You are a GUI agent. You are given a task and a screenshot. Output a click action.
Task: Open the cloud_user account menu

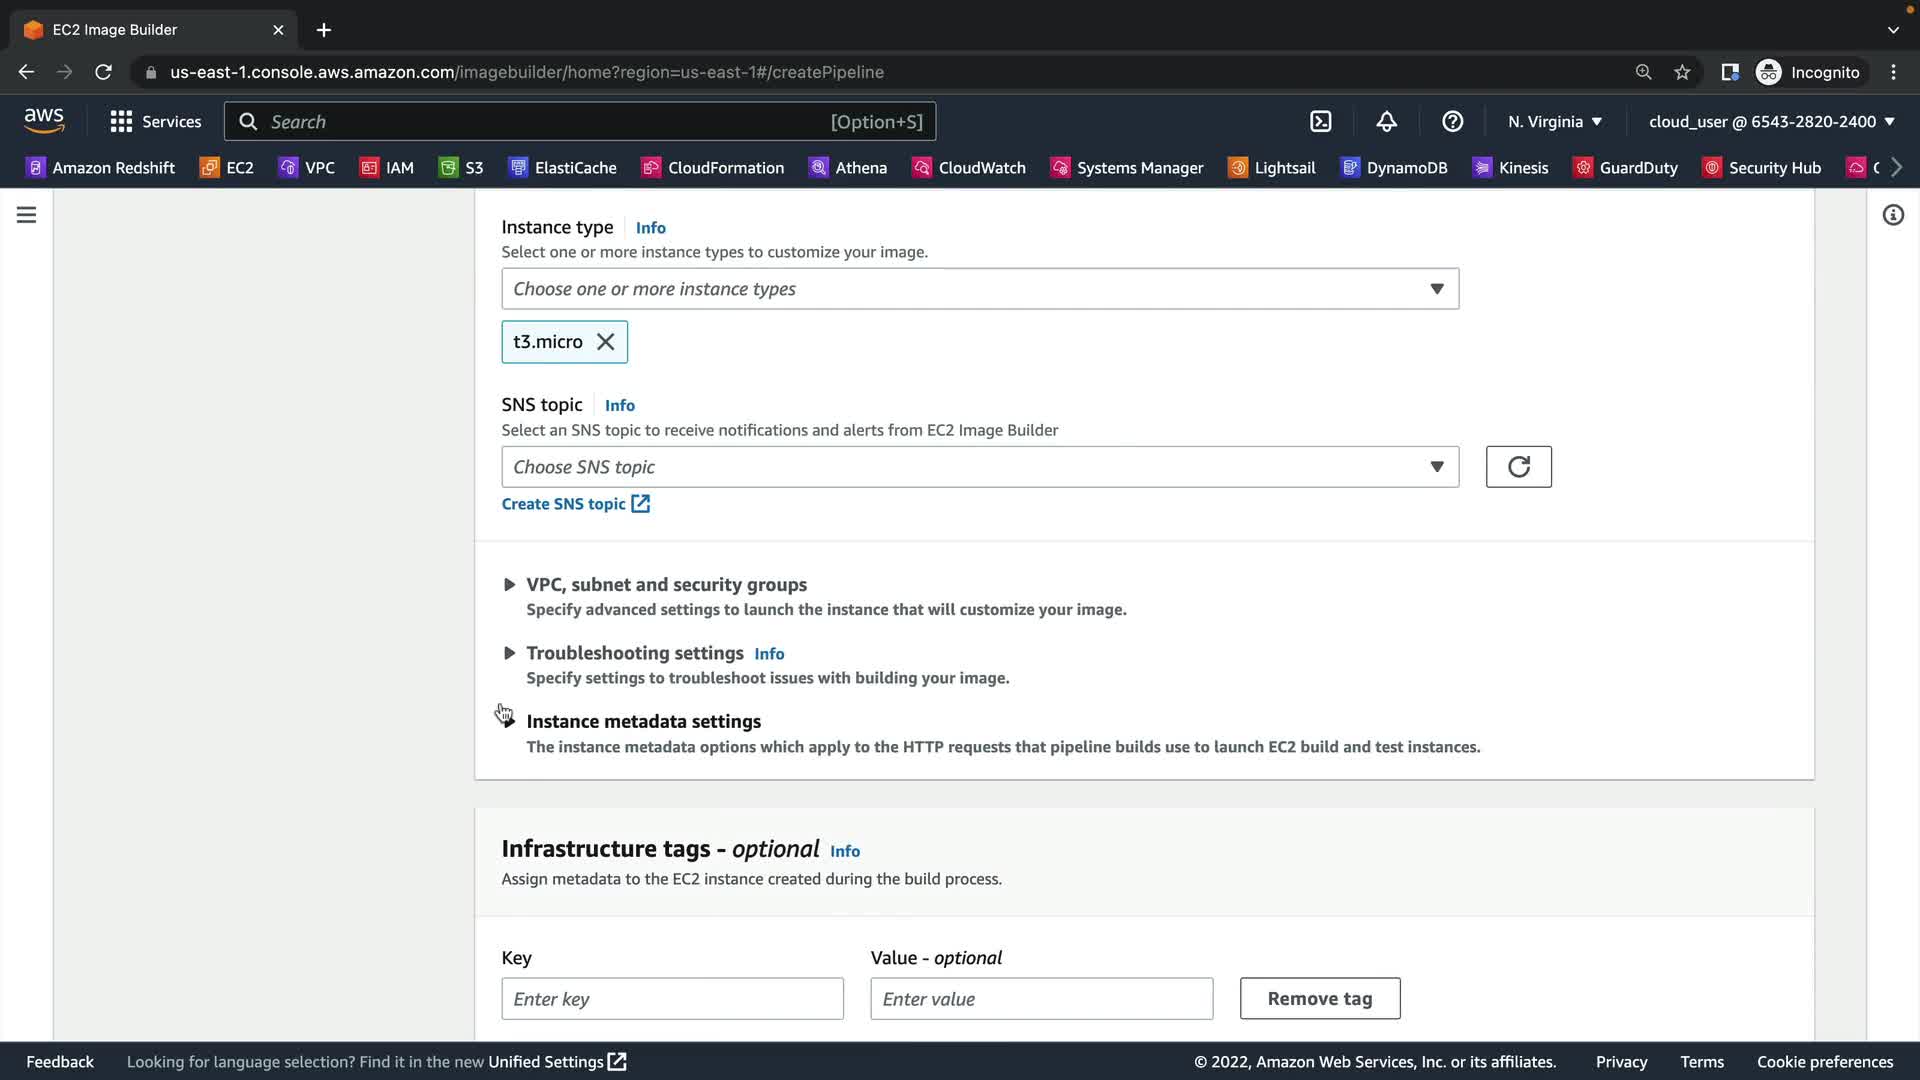(x=1771, y=121)
